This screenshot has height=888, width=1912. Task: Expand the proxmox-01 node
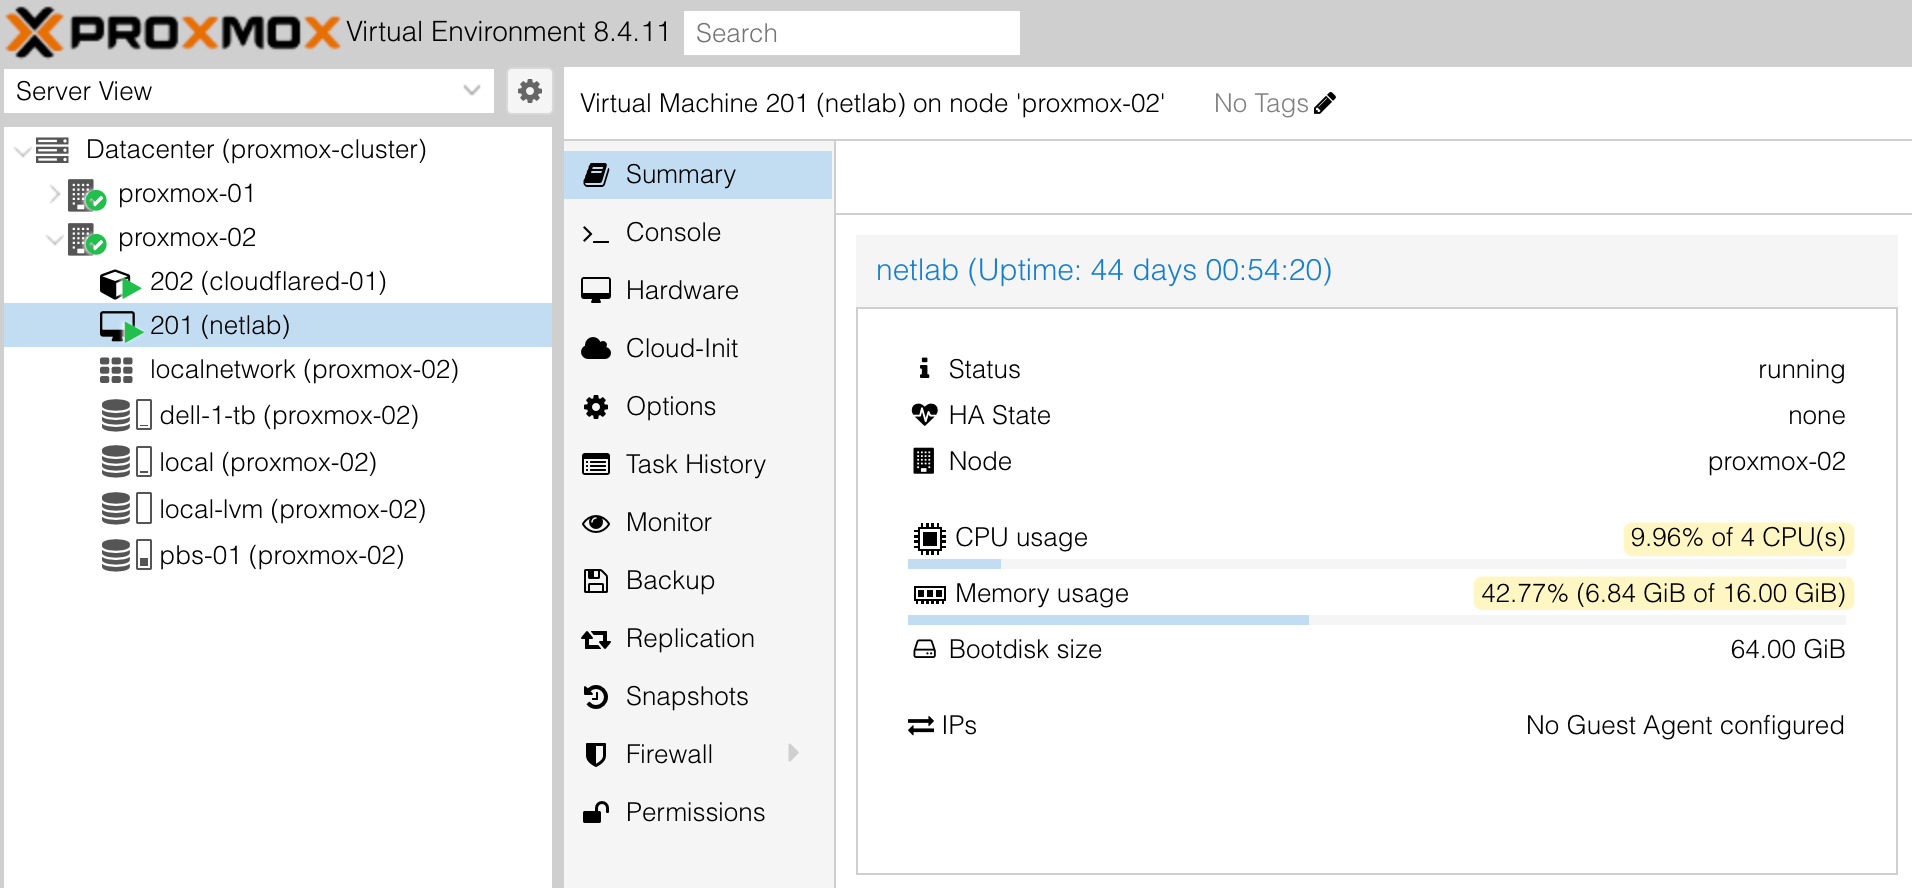(55, 194)
